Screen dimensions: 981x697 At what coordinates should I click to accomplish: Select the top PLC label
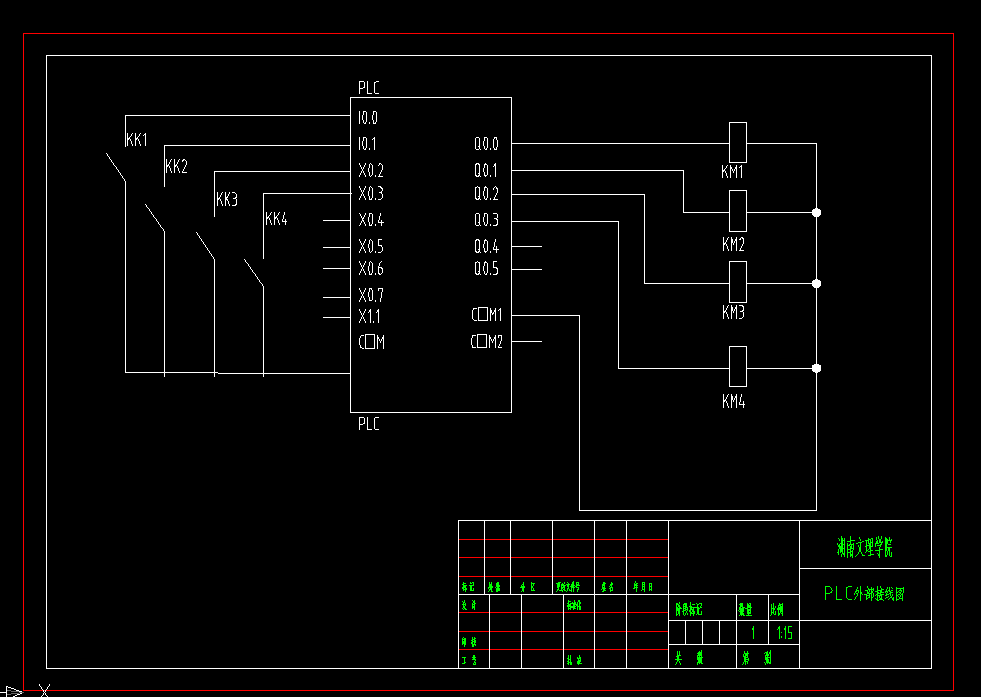tap(369, 88)
